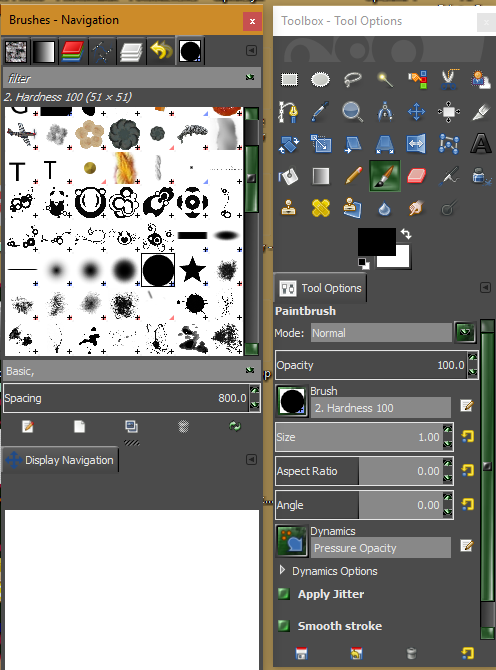Image resolution: width=496 pixels, height=670 pixels.
Task: Select the Dodge/Burn tool
Action: coord(449,209)
